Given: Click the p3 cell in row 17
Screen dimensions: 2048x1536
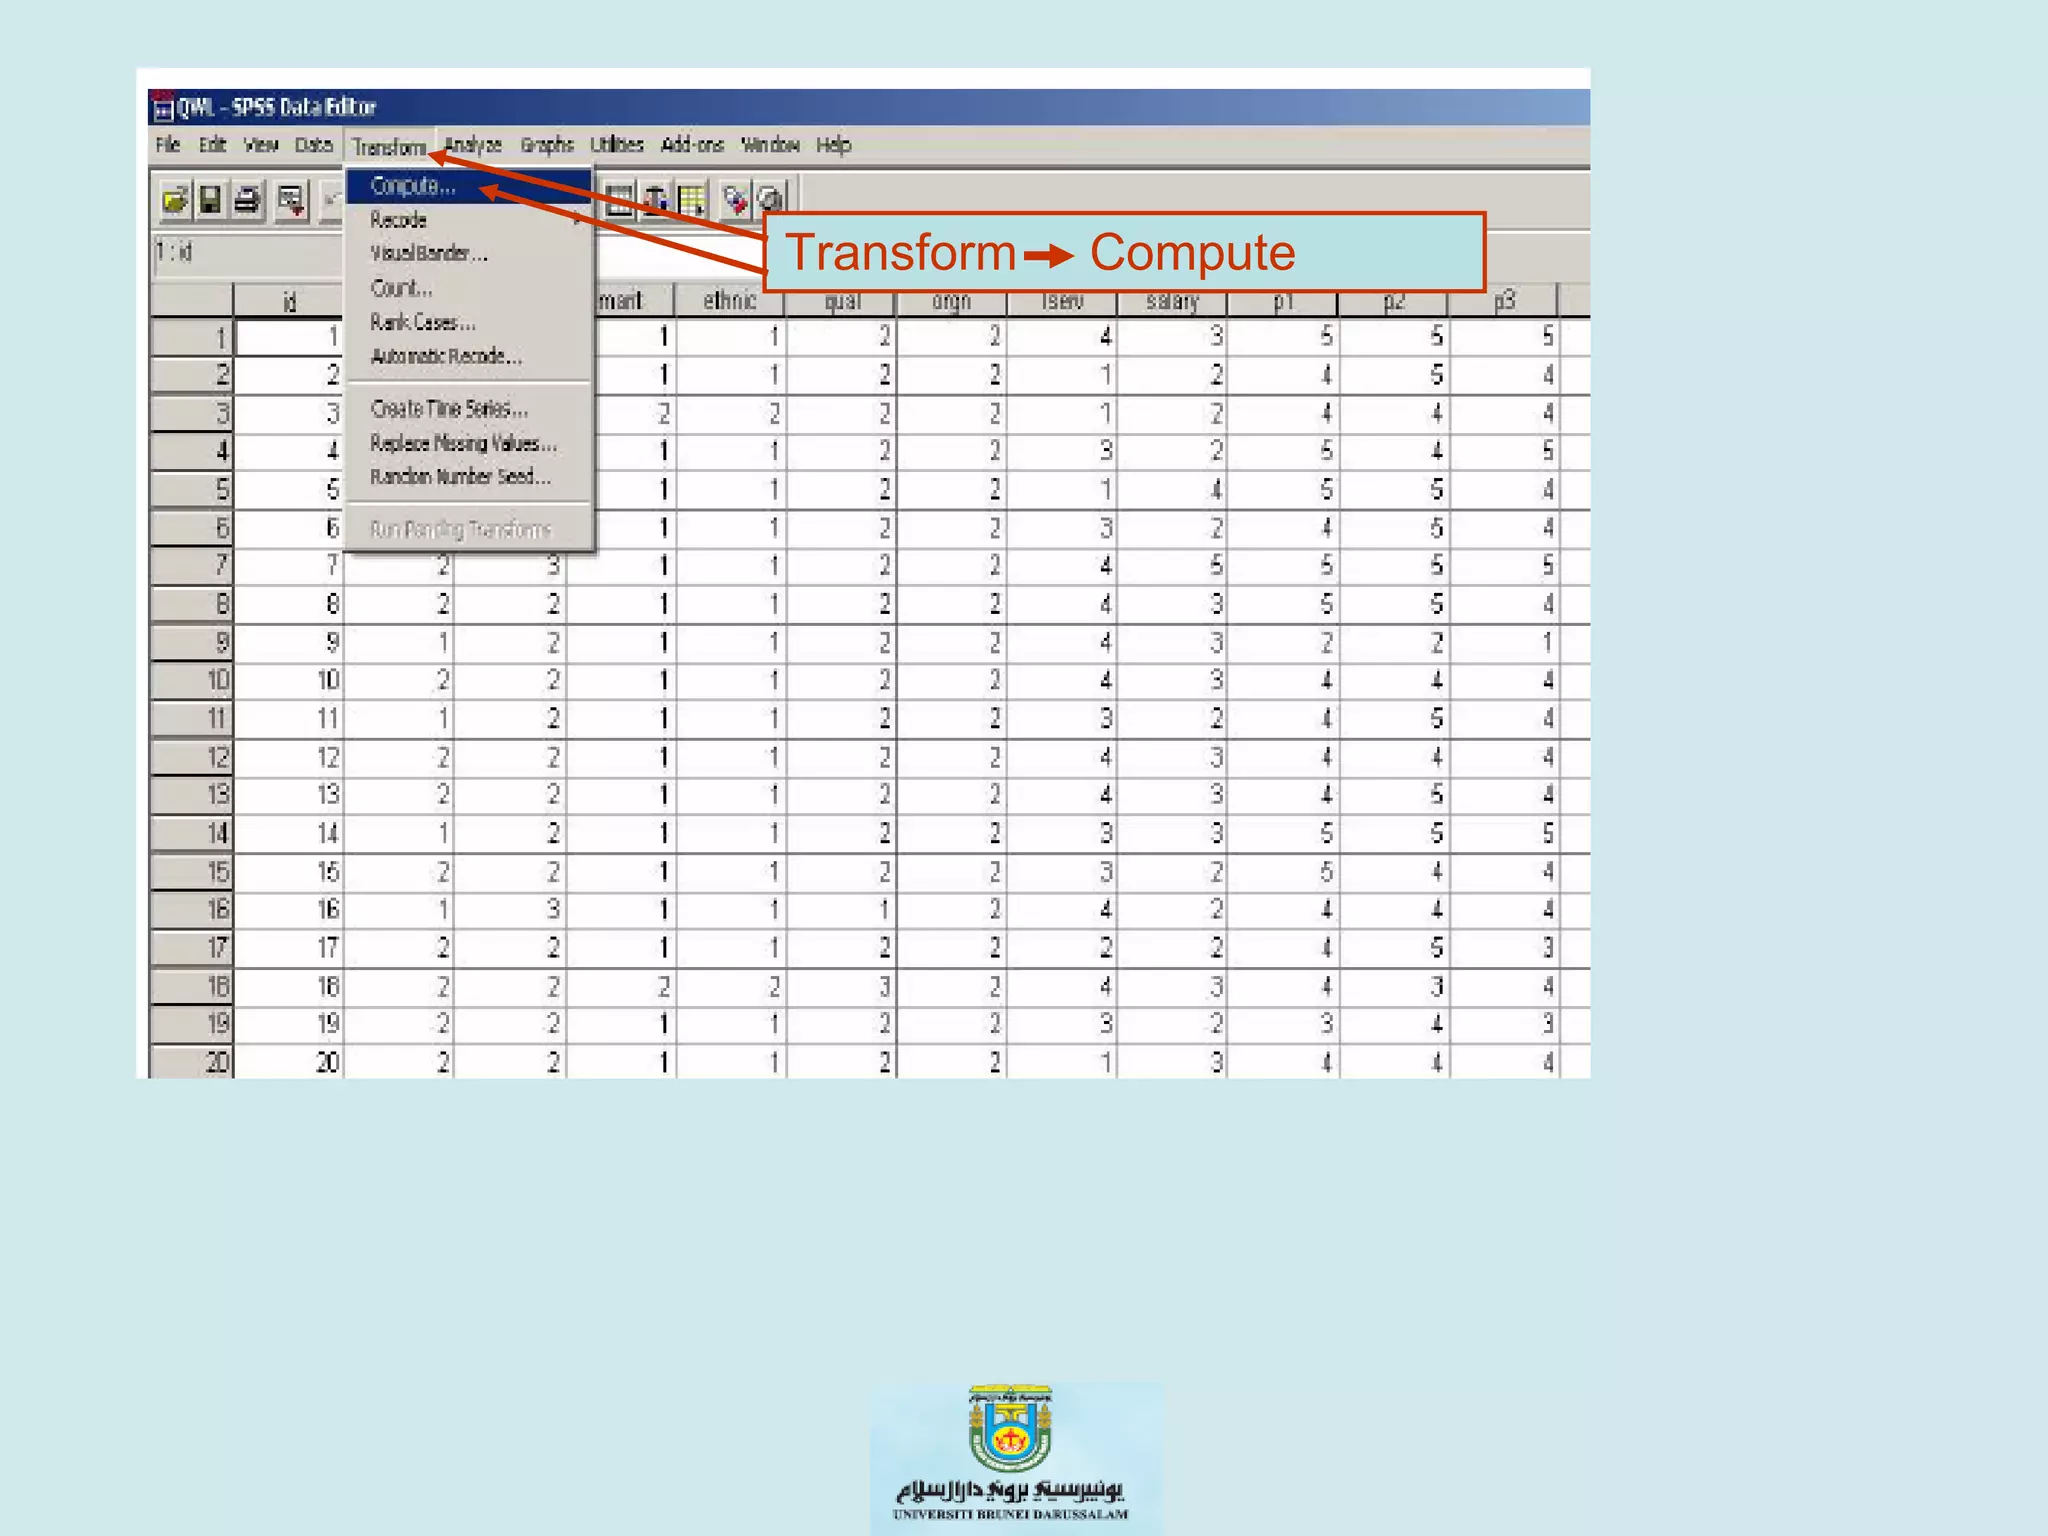Looking at the screenshot, I should tap(1504, 948).
